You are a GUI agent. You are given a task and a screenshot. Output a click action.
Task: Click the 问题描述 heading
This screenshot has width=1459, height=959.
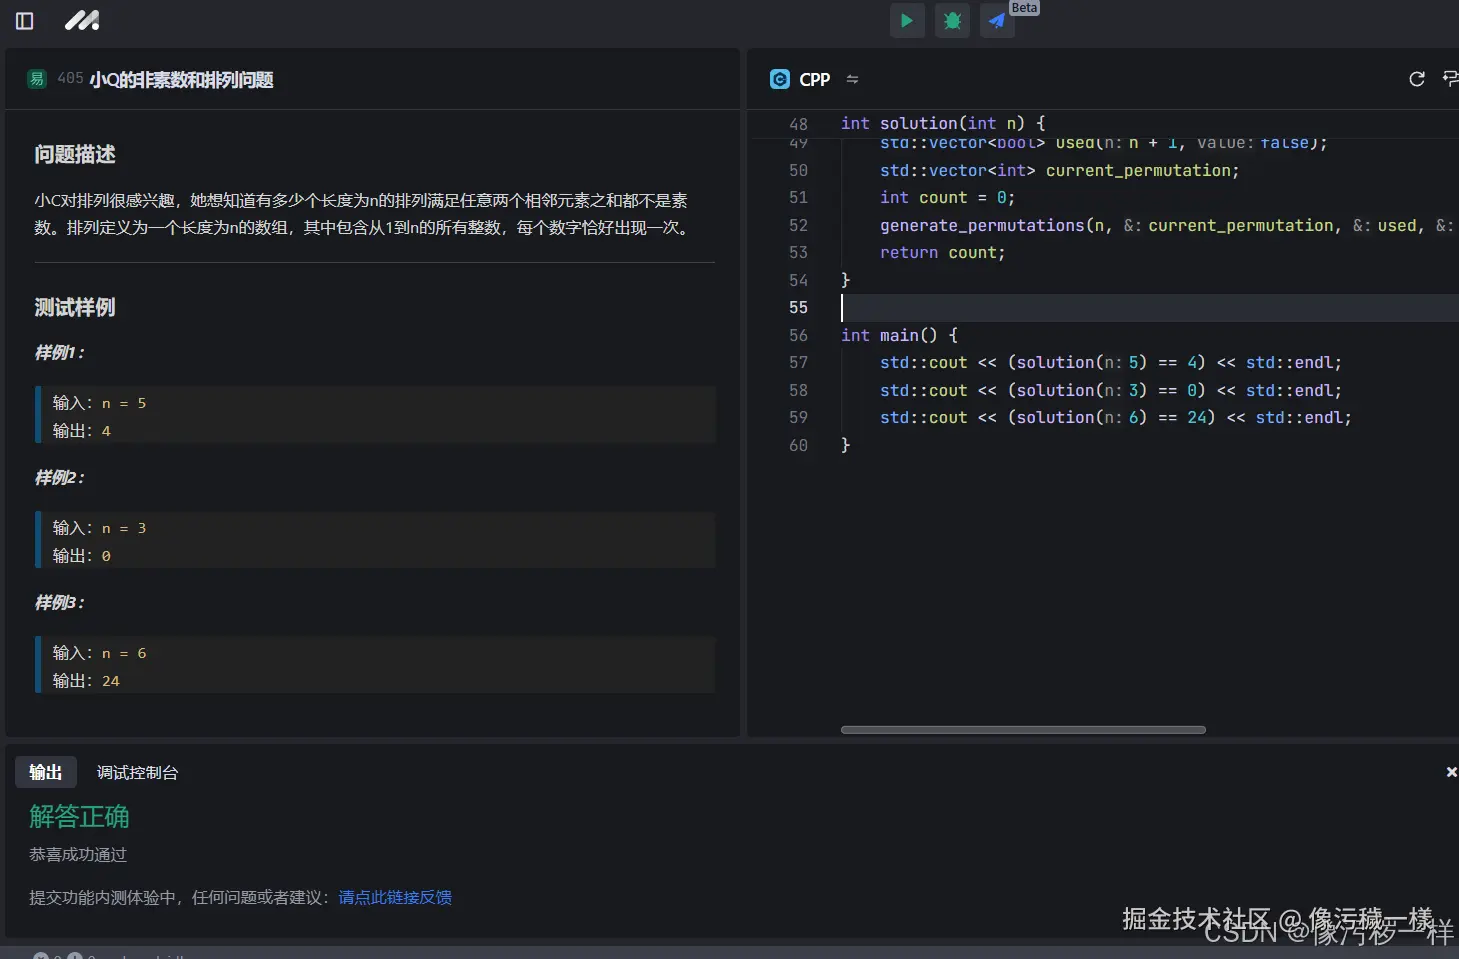[75, 154]
